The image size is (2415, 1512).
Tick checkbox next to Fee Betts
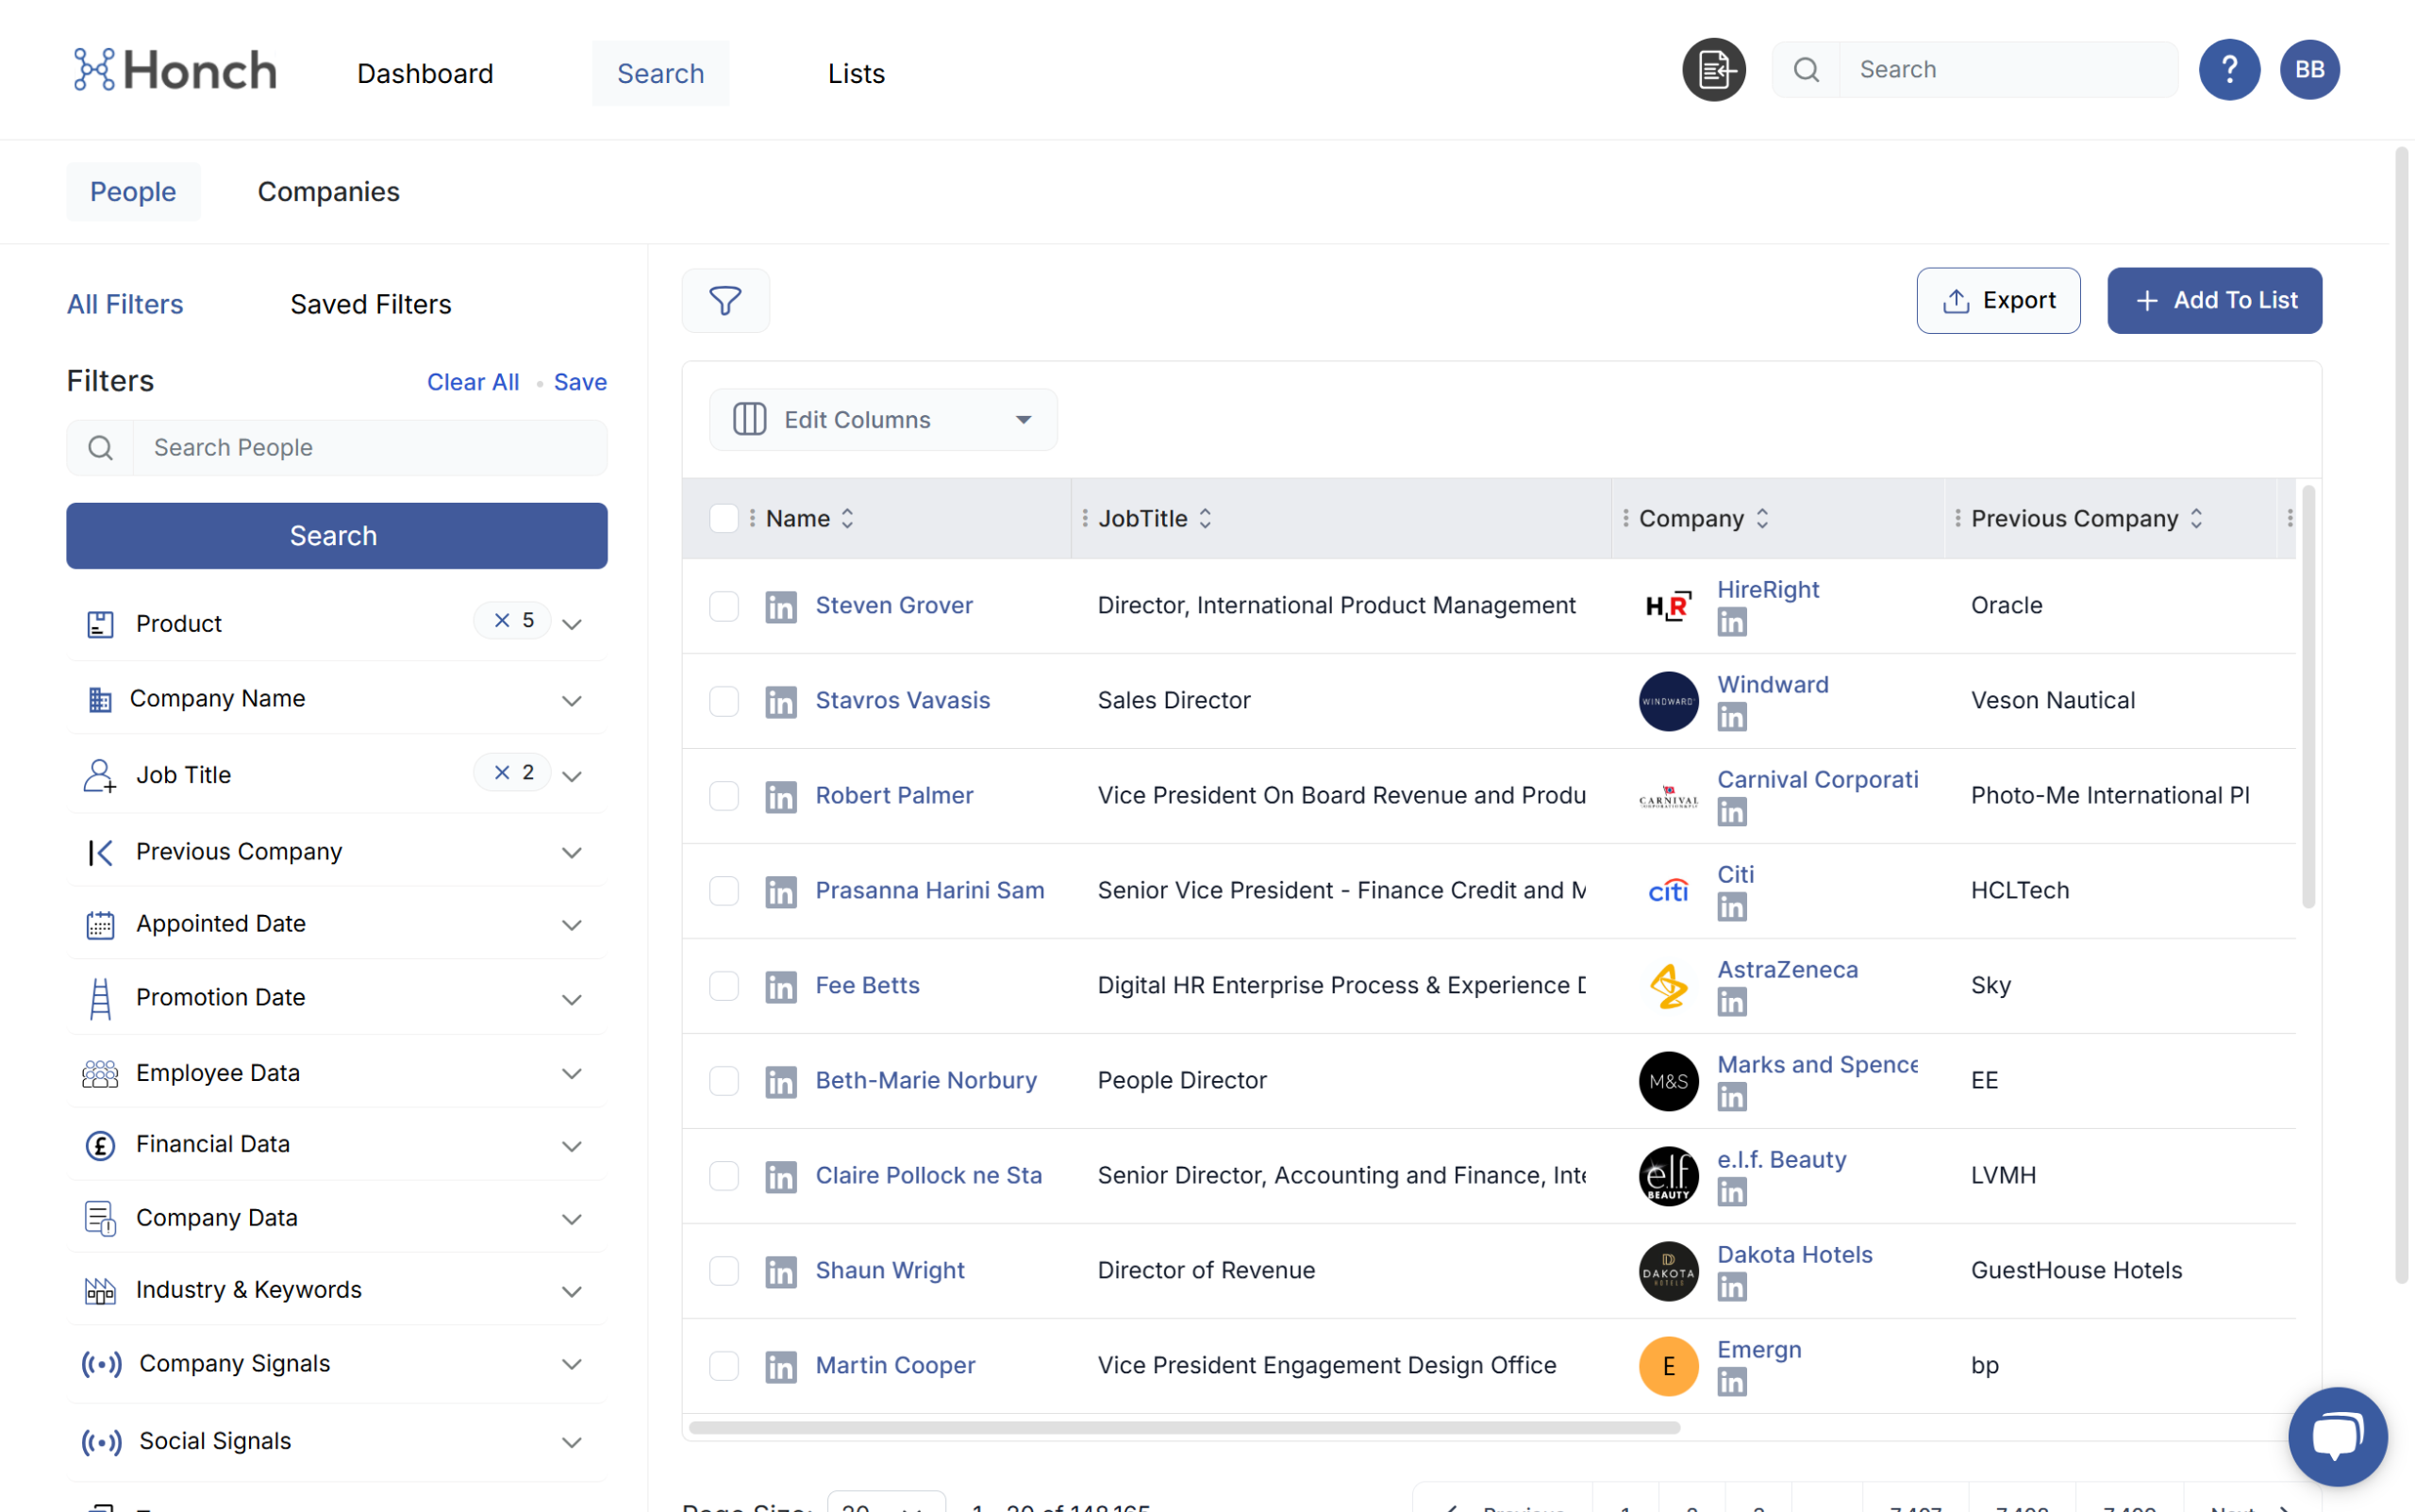(723, 986)
